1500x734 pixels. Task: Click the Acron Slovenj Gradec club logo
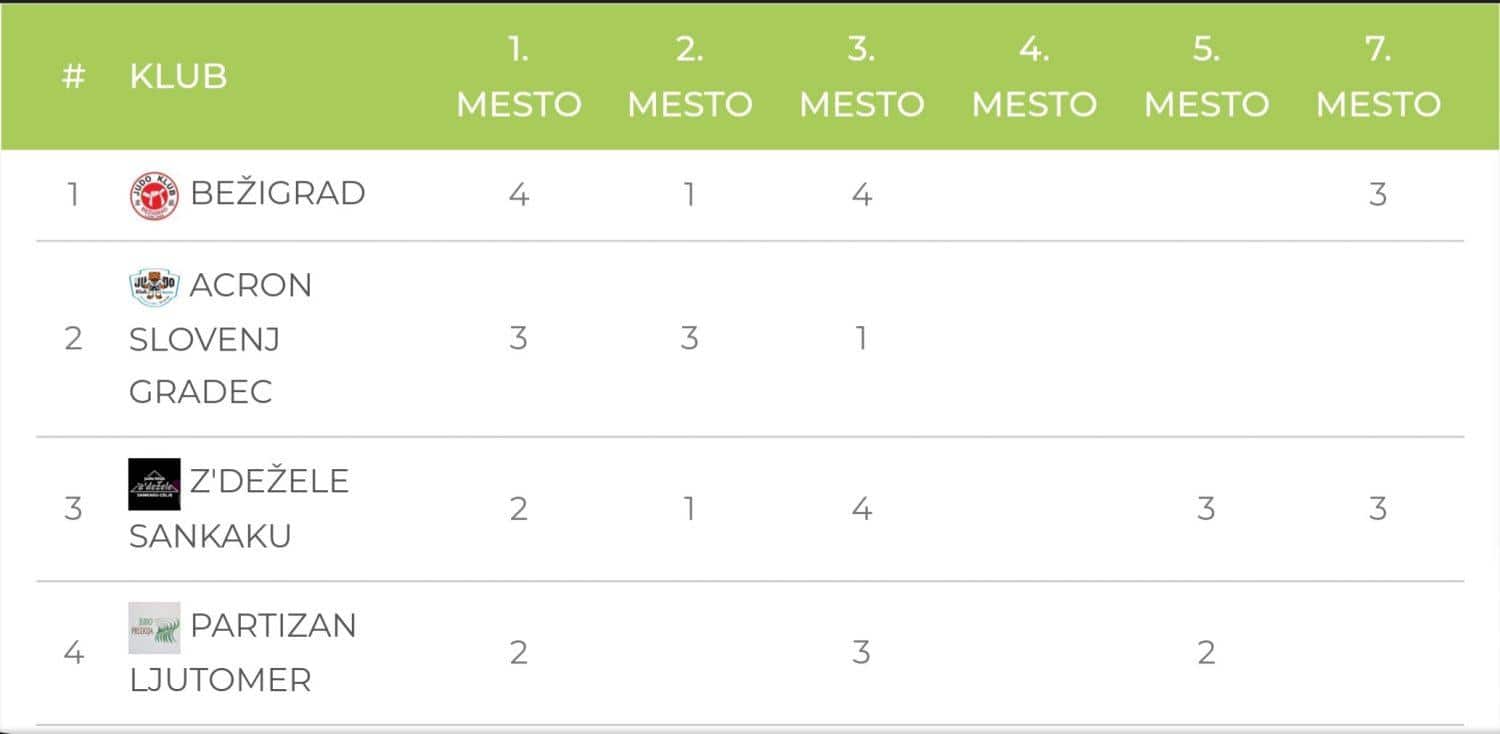(x=154, y=287)
